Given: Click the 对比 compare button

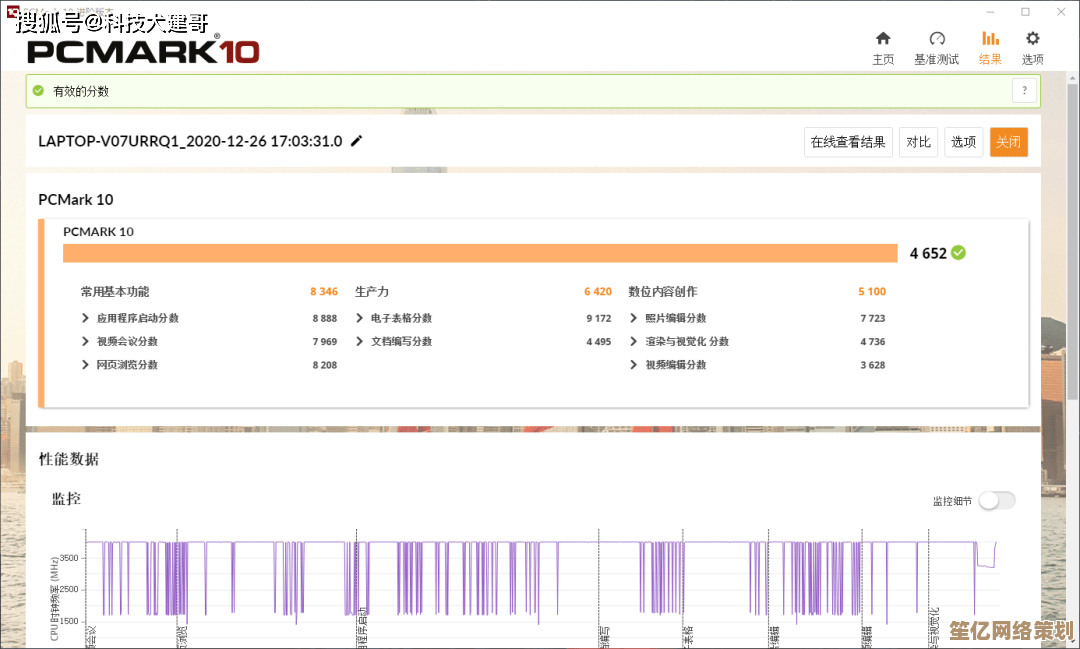Looking at the screenshot, I should (x=918, y=142).
